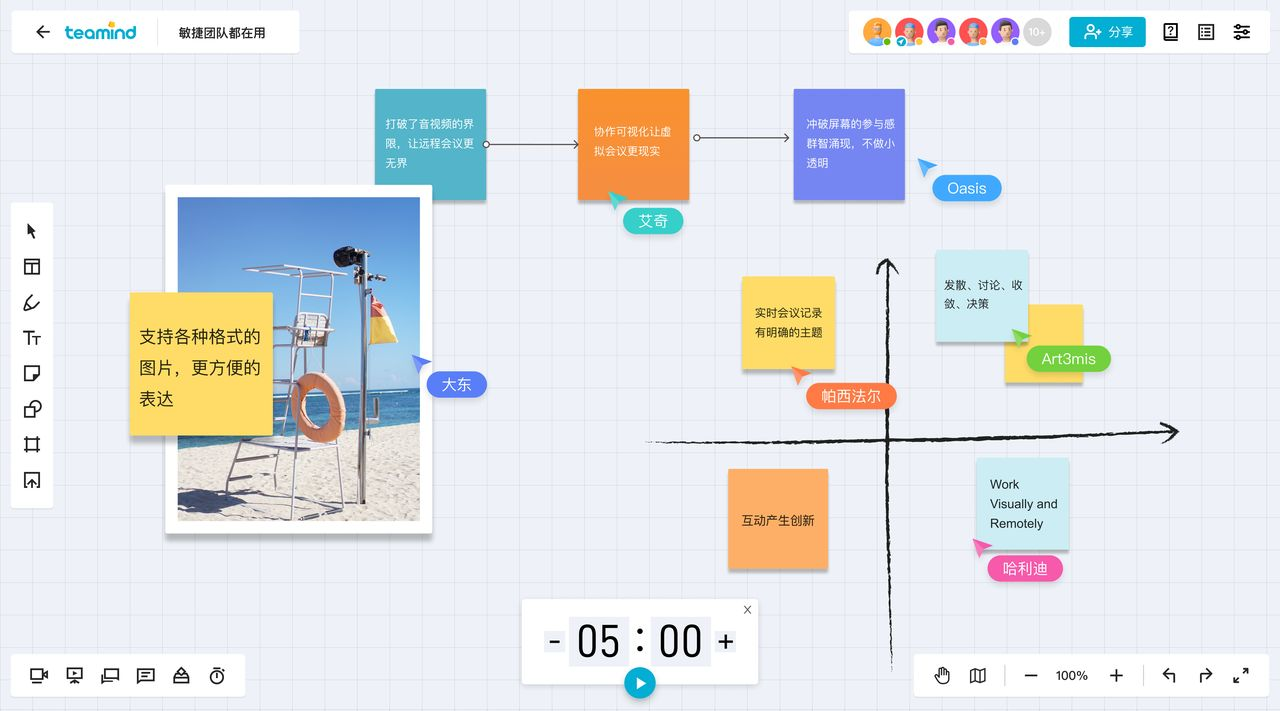
Task: Increase timer with plus button
Action: (726, 641)
